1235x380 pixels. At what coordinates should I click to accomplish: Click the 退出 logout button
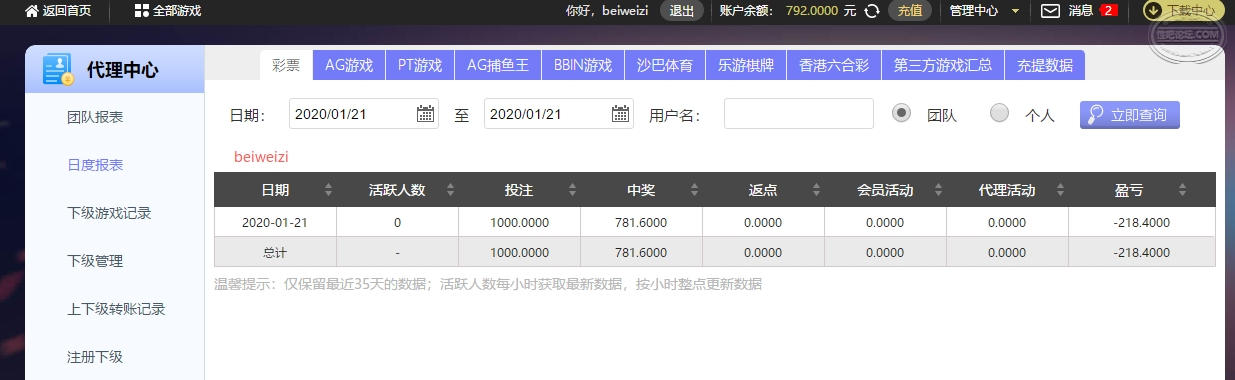(682, 11)
